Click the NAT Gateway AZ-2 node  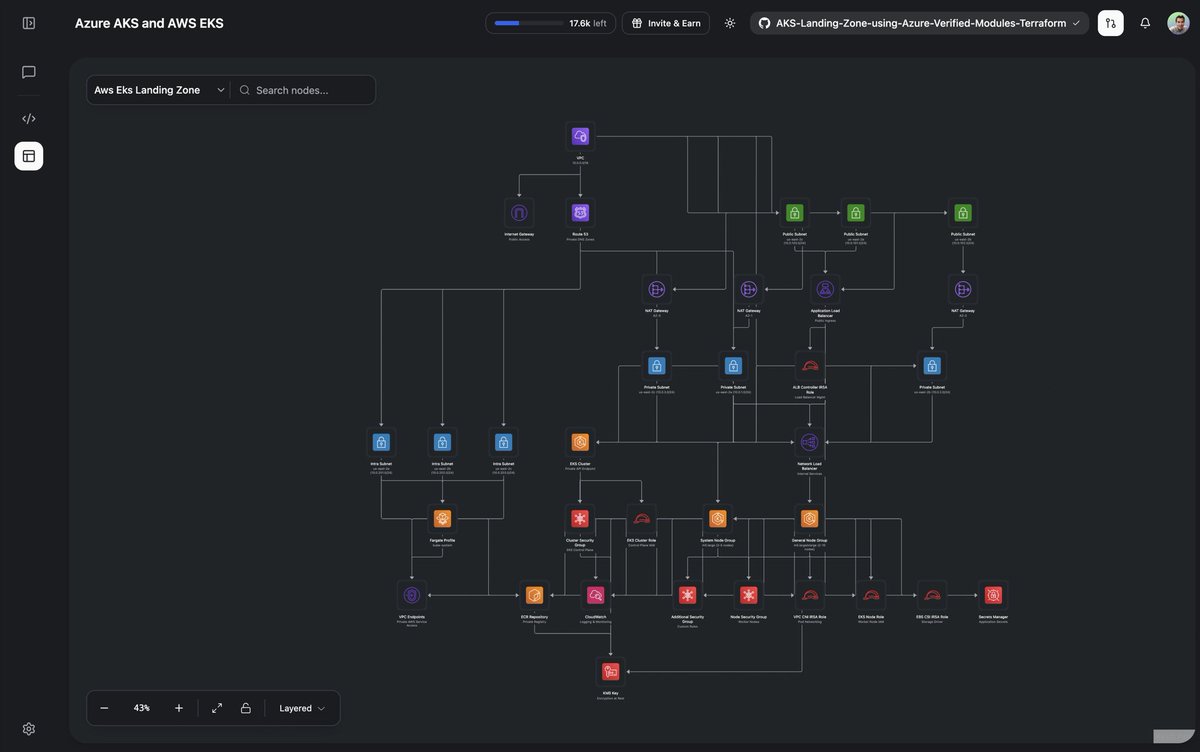click(963, 290)
